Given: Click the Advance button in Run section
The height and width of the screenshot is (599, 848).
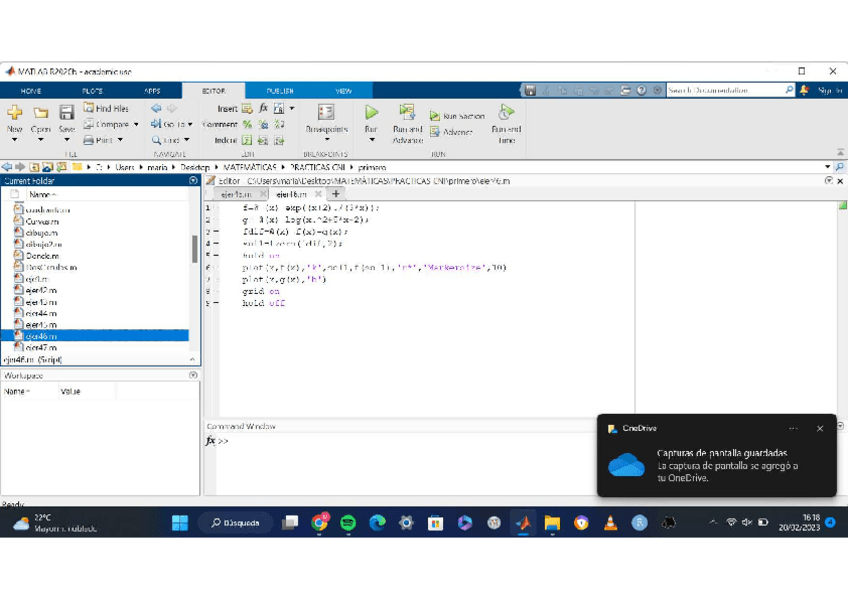Looking at the screenshot, I should (x=451, y=132).
